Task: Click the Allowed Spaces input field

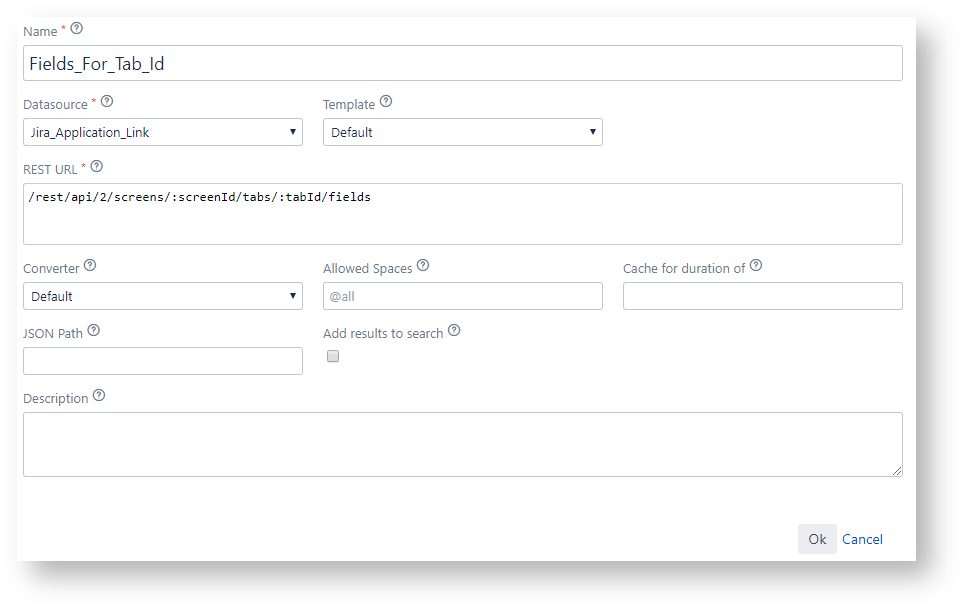Action: click(x=463, y=296)
